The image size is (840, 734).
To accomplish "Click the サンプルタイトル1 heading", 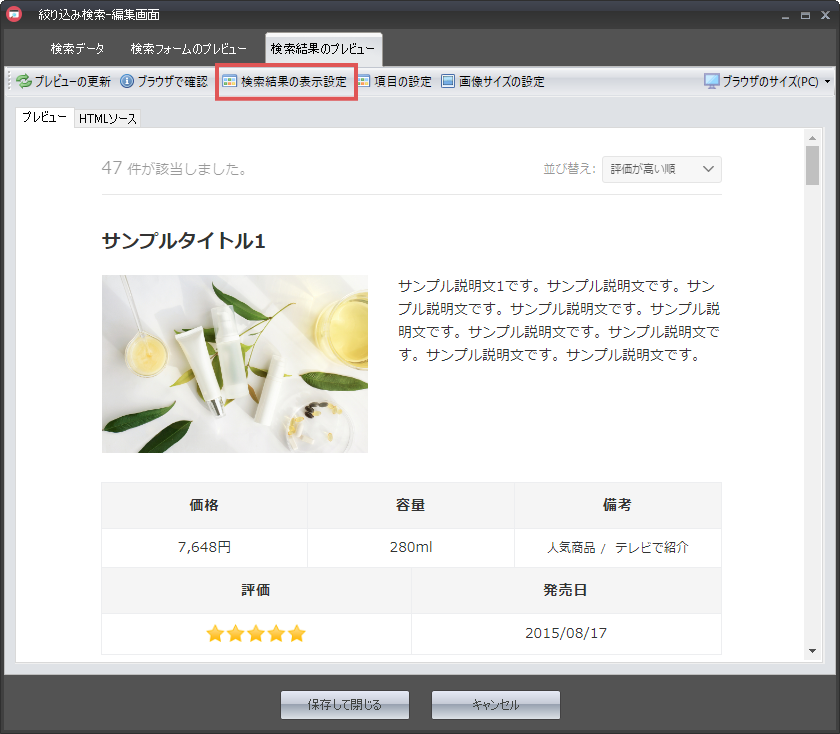I will coord(183,241).
